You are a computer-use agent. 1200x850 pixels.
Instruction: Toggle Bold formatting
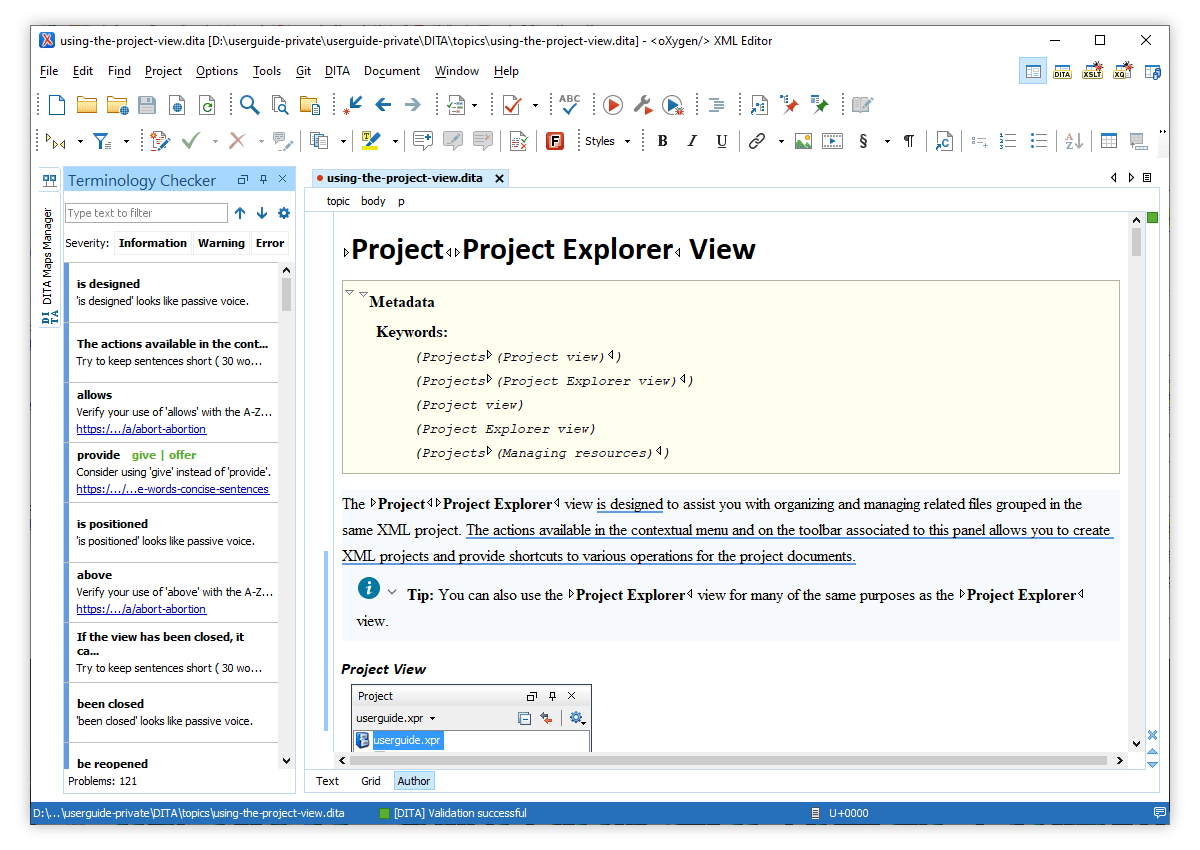[662, 141]
